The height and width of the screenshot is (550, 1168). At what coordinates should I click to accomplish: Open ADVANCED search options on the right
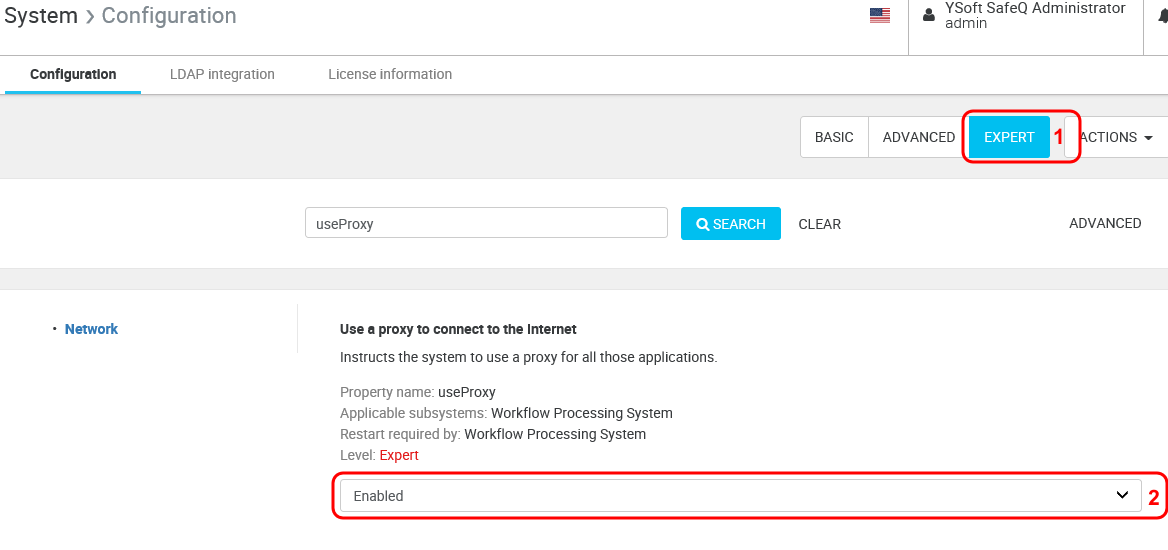pos(1105,223)
